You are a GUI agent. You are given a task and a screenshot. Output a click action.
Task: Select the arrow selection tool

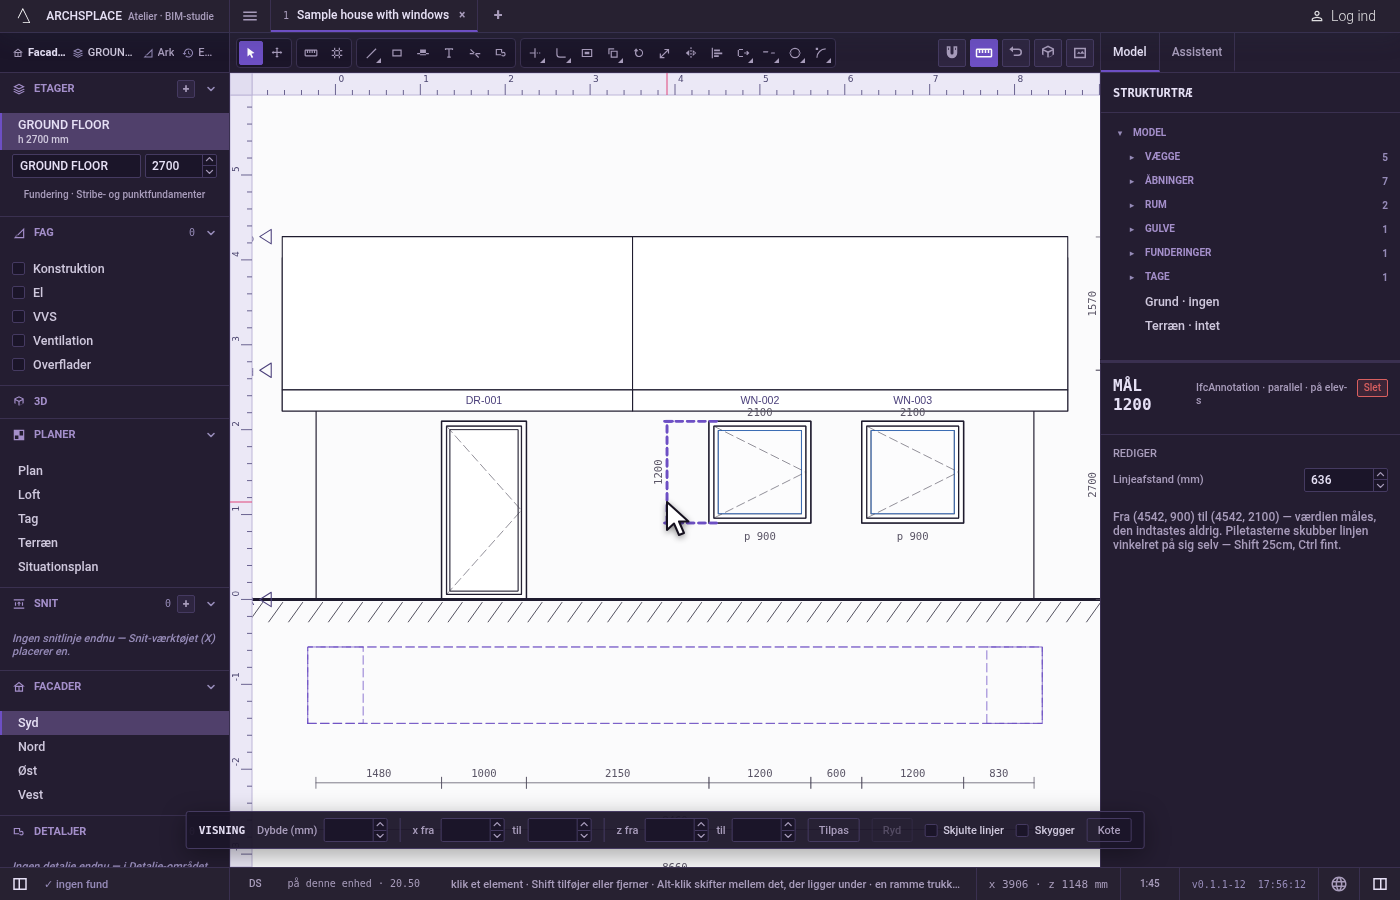251,53
